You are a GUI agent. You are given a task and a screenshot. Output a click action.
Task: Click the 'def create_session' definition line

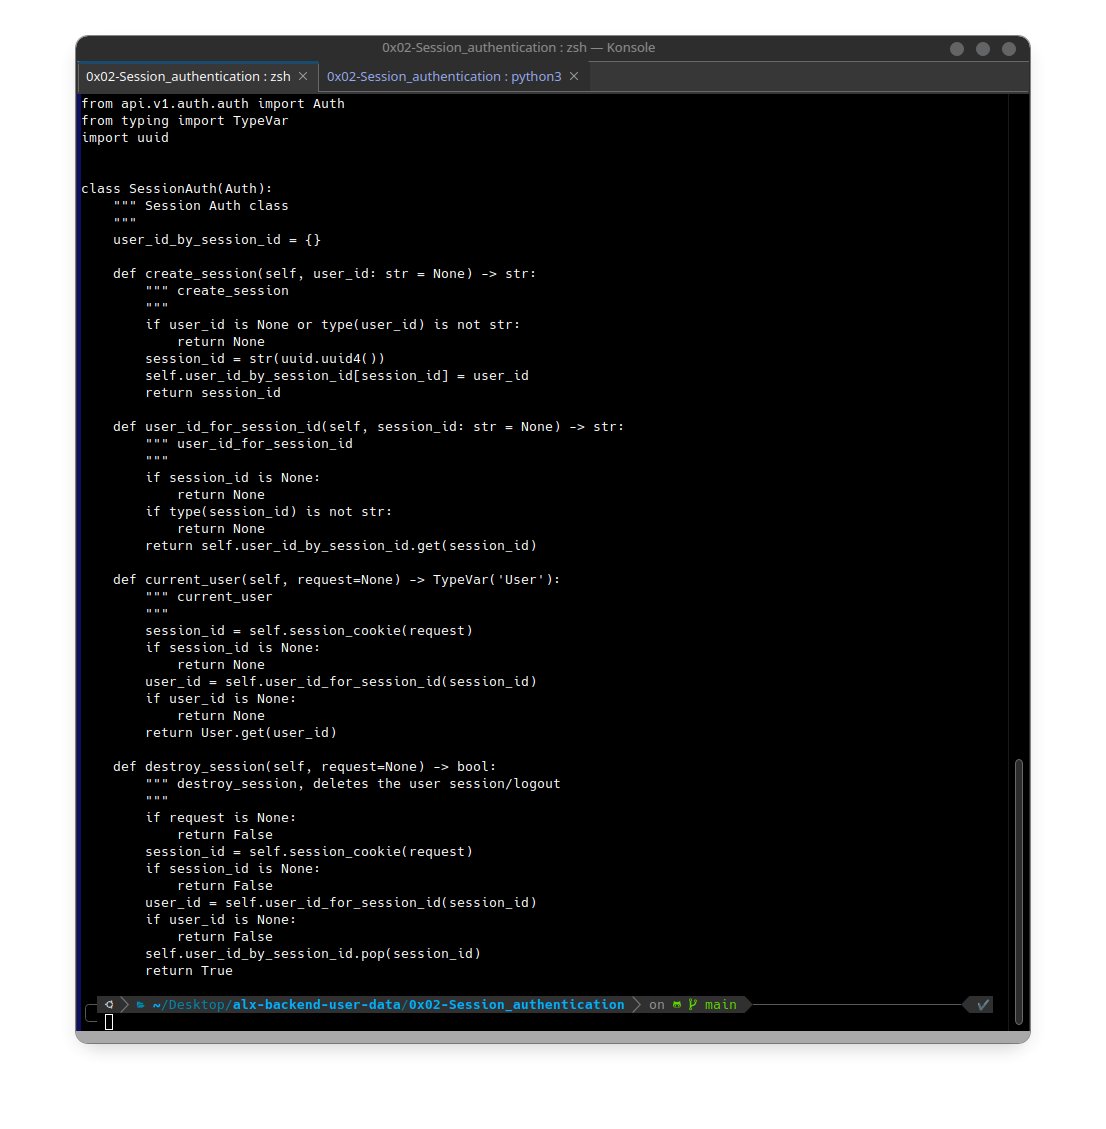pyautogui.click(x=325, y=274)
